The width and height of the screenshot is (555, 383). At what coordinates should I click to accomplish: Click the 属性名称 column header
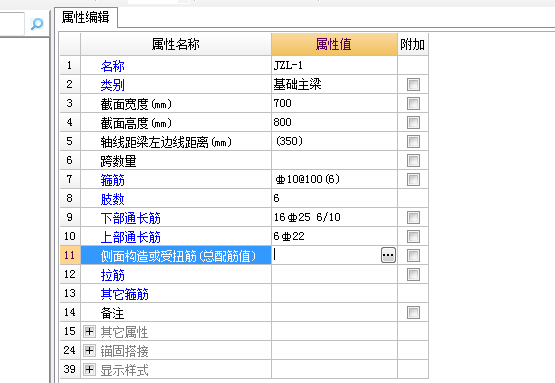(176, 44)
